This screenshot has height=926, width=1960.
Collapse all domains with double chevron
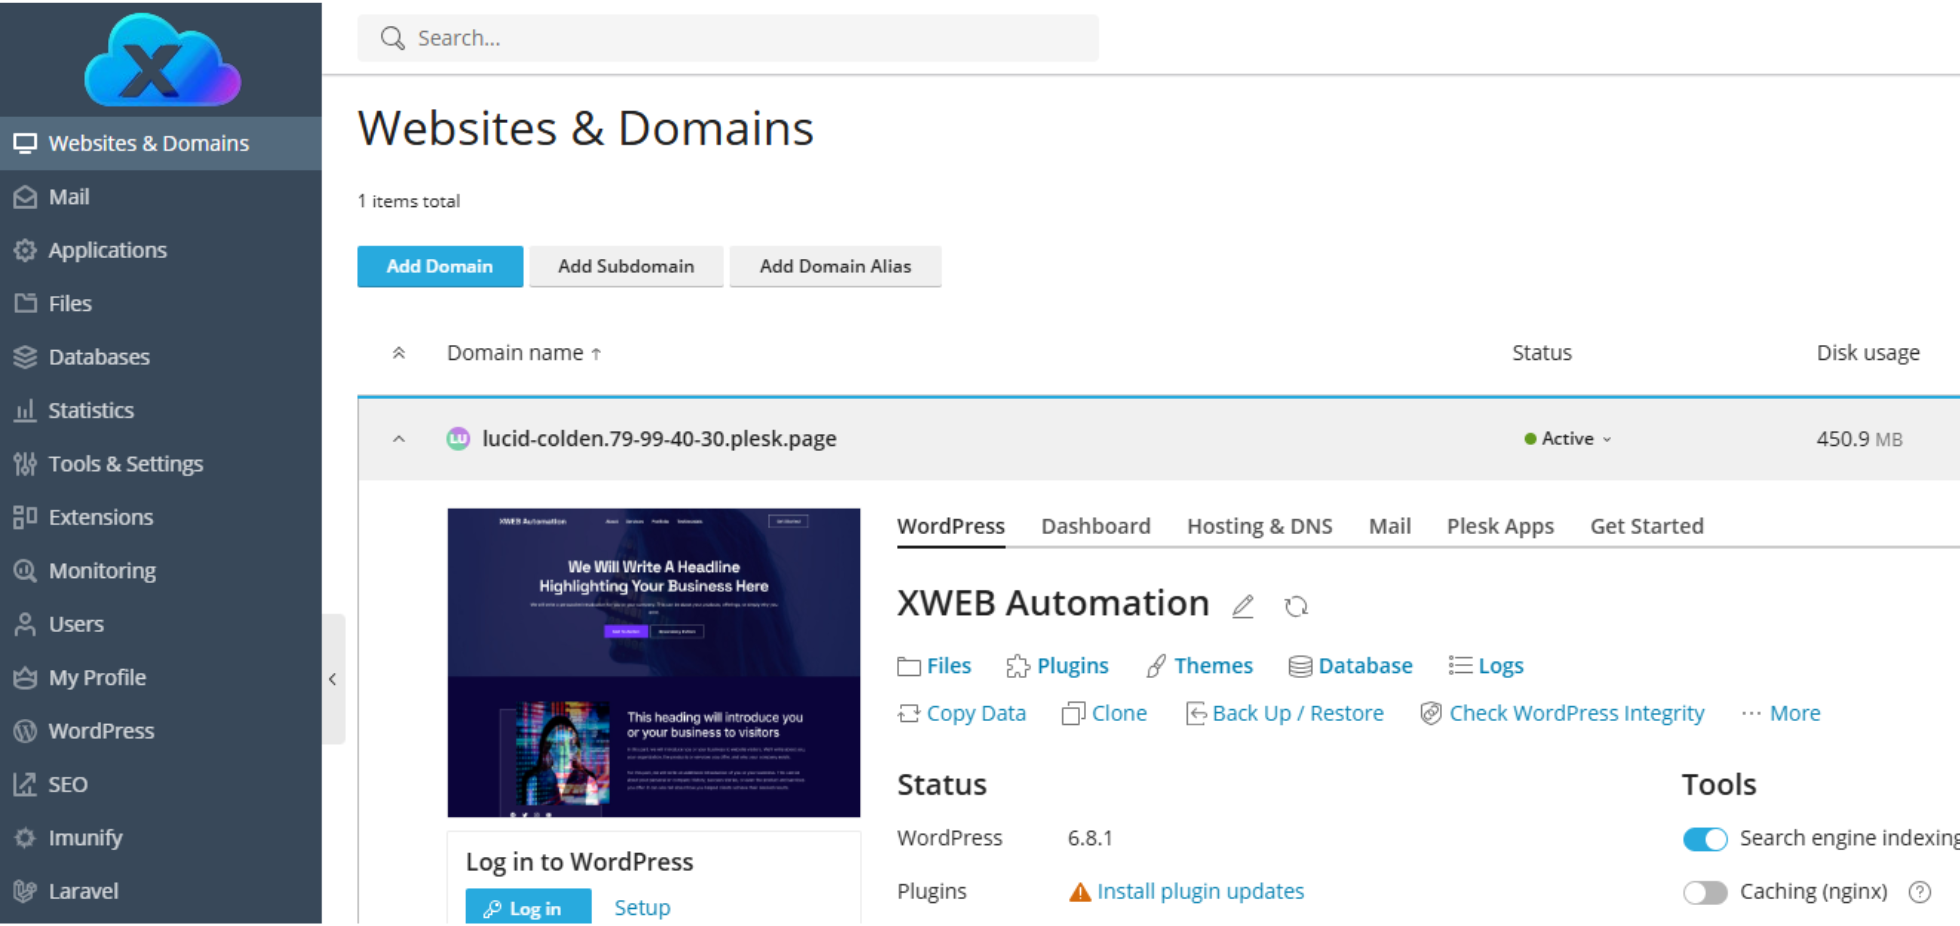pos(399,353)
